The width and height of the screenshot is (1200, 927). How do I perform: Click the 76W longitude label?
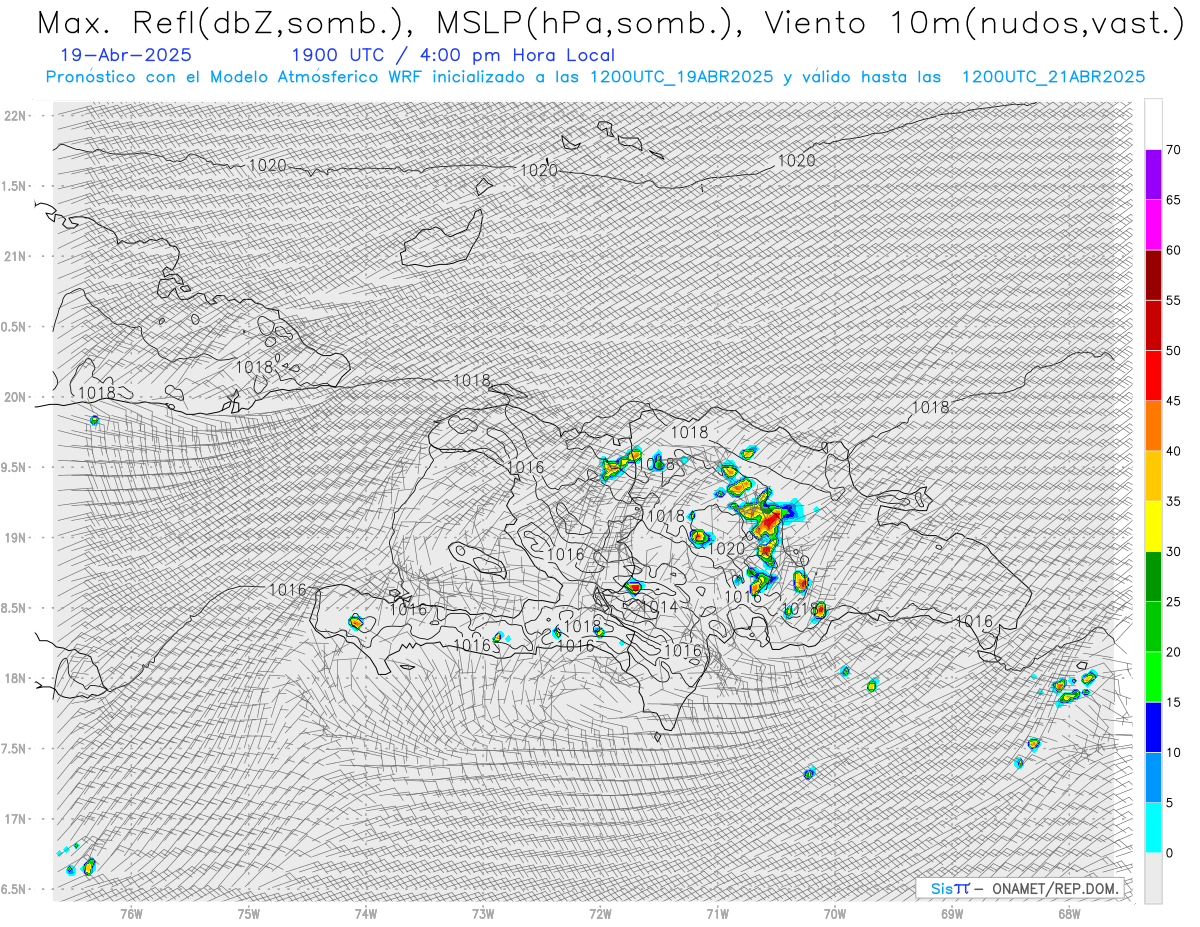click(x=131, y=914)
